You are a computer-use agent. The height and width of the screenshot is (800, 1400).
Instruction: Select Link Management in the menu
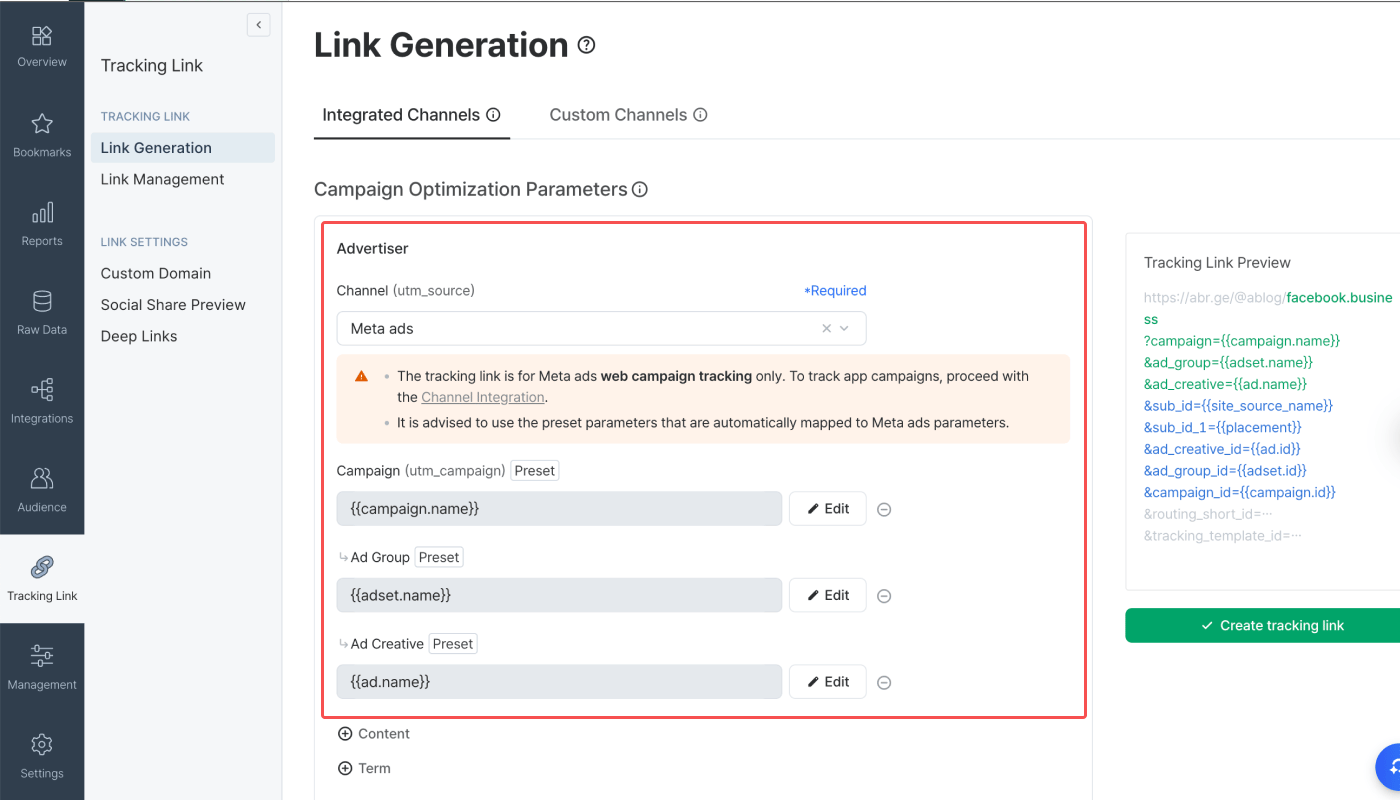(163, 179)
